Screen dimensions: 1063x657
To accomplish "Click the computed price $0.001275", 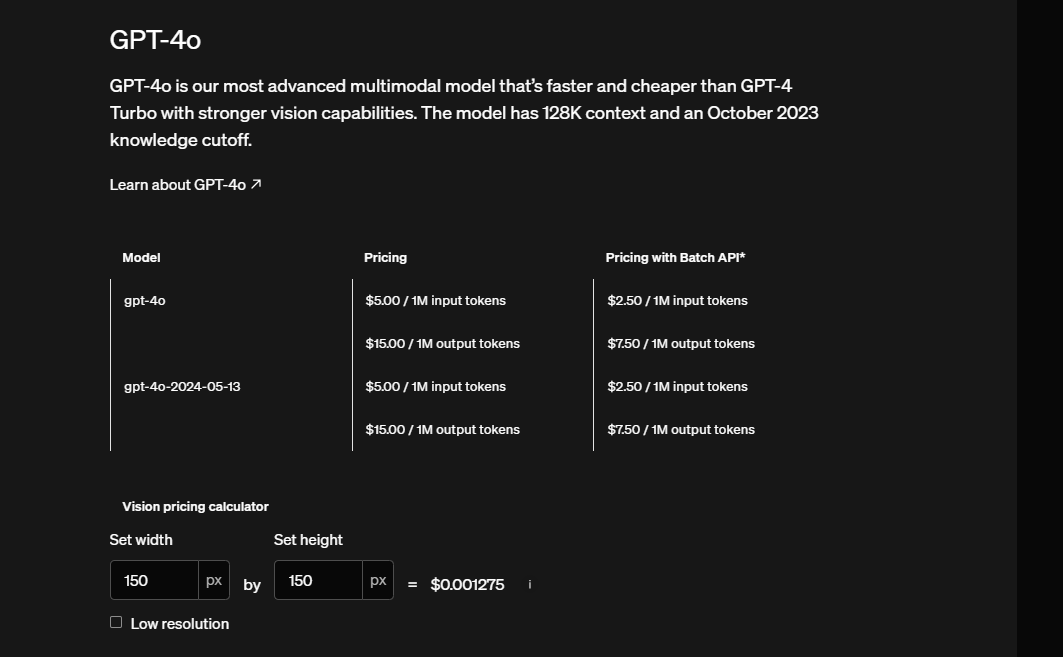I will tap(467, 584).
